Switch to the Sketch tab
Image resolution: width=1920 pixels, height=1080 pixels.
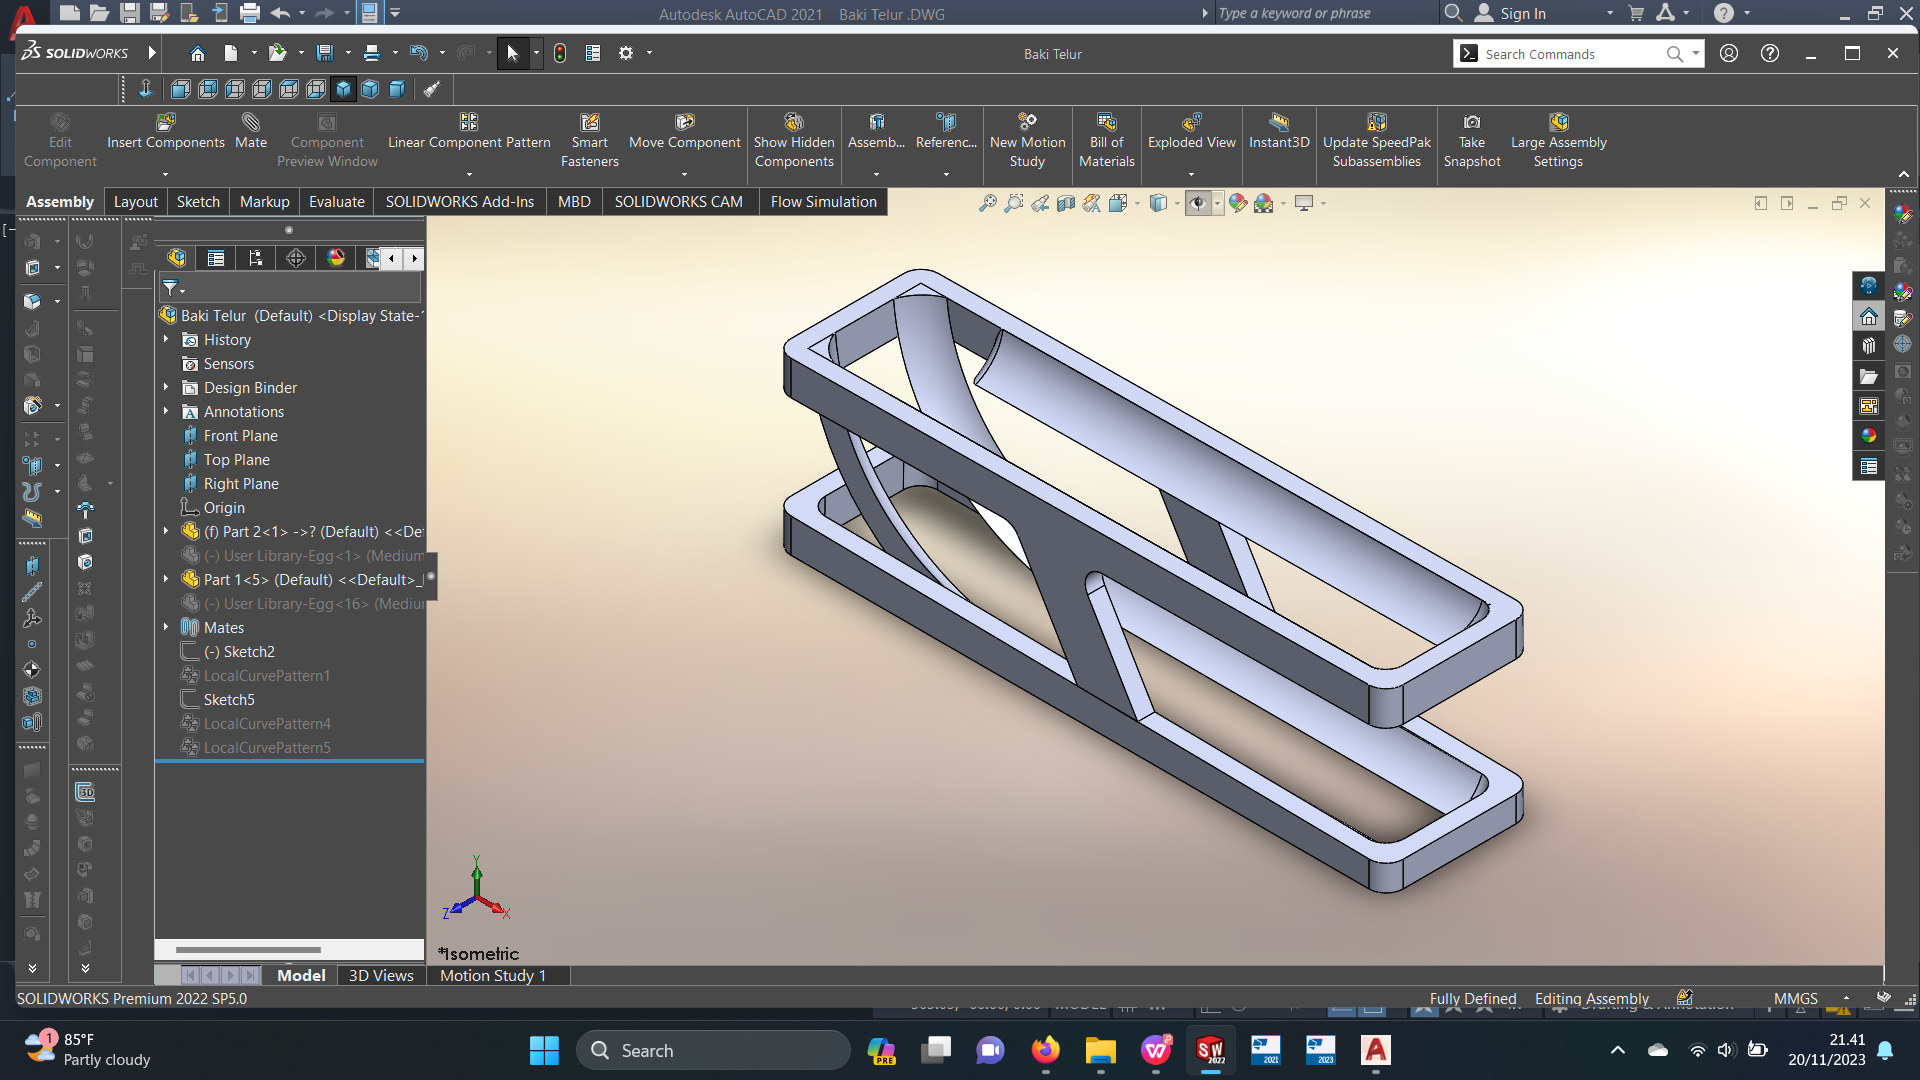198,202
